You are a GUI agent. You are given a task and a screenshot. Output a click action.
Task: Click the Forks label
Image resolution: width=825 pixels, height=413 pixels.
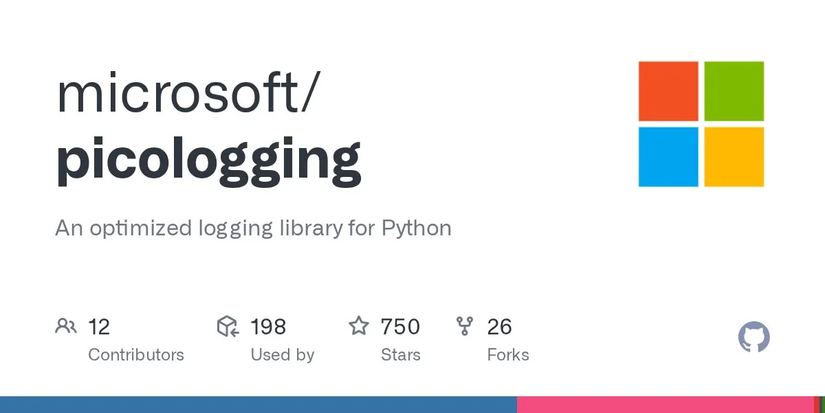(x=508, y=355)
